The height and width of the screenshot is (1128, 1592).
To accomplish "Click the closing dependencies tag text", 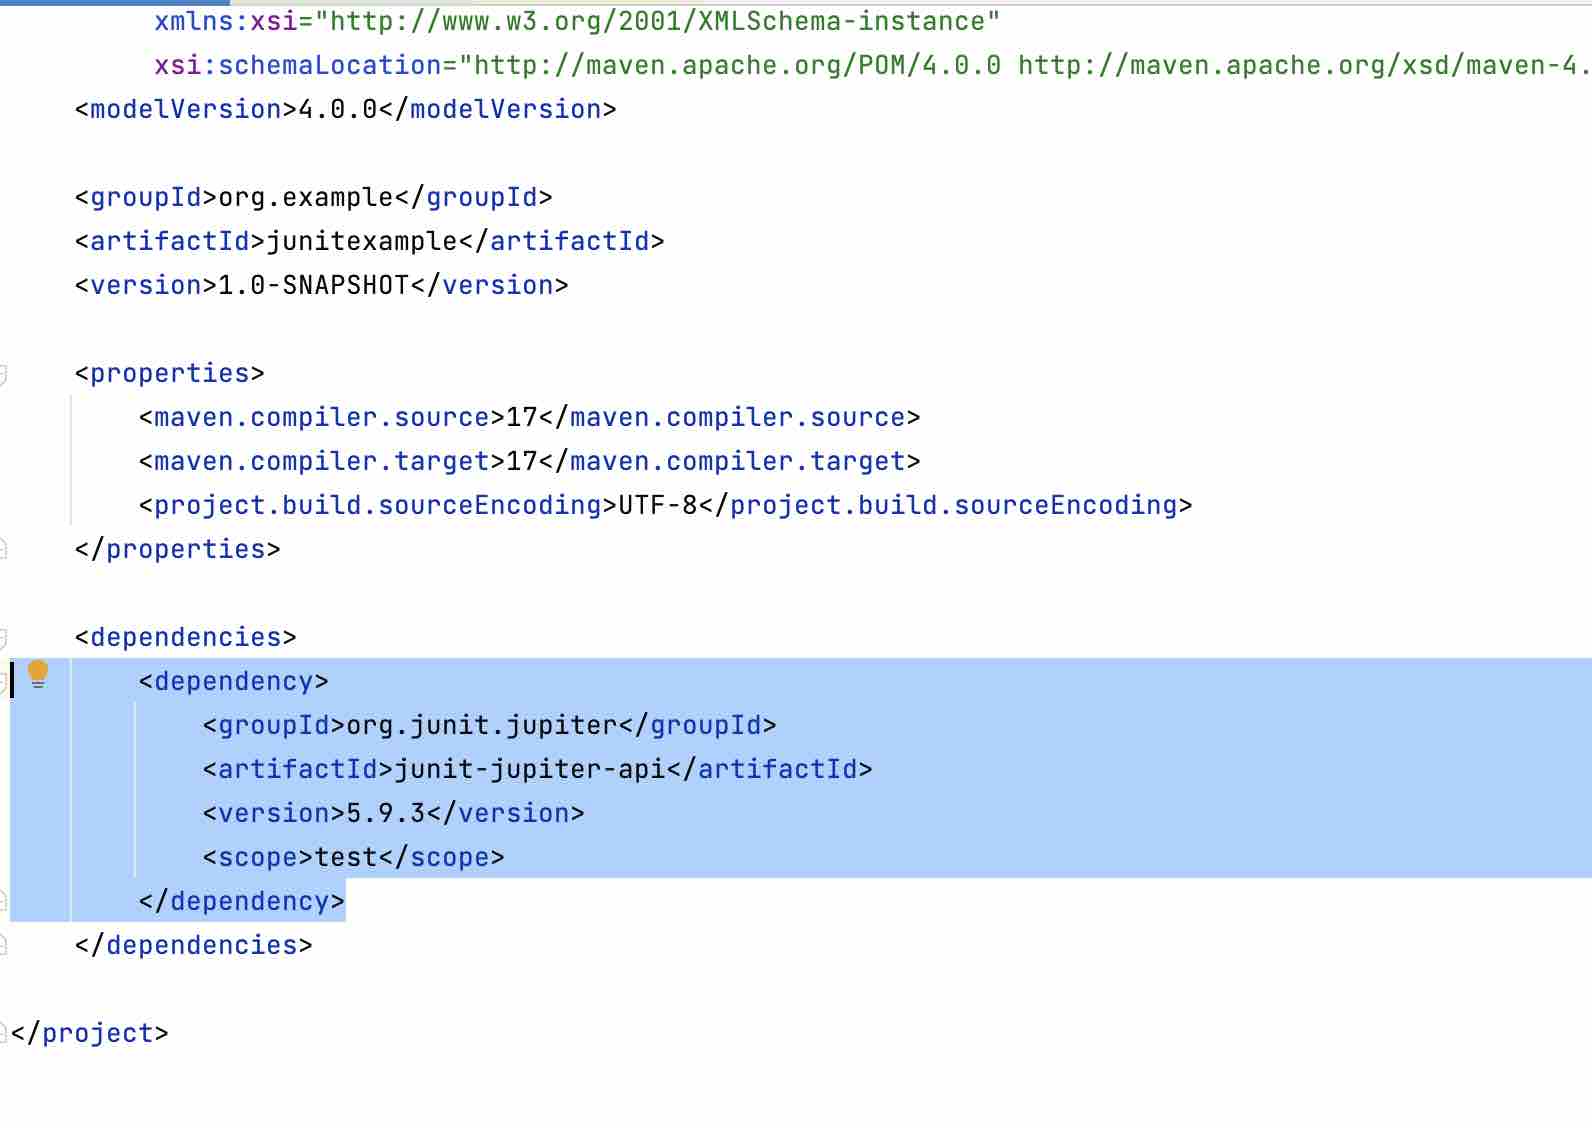I will (x=194, y=945).
